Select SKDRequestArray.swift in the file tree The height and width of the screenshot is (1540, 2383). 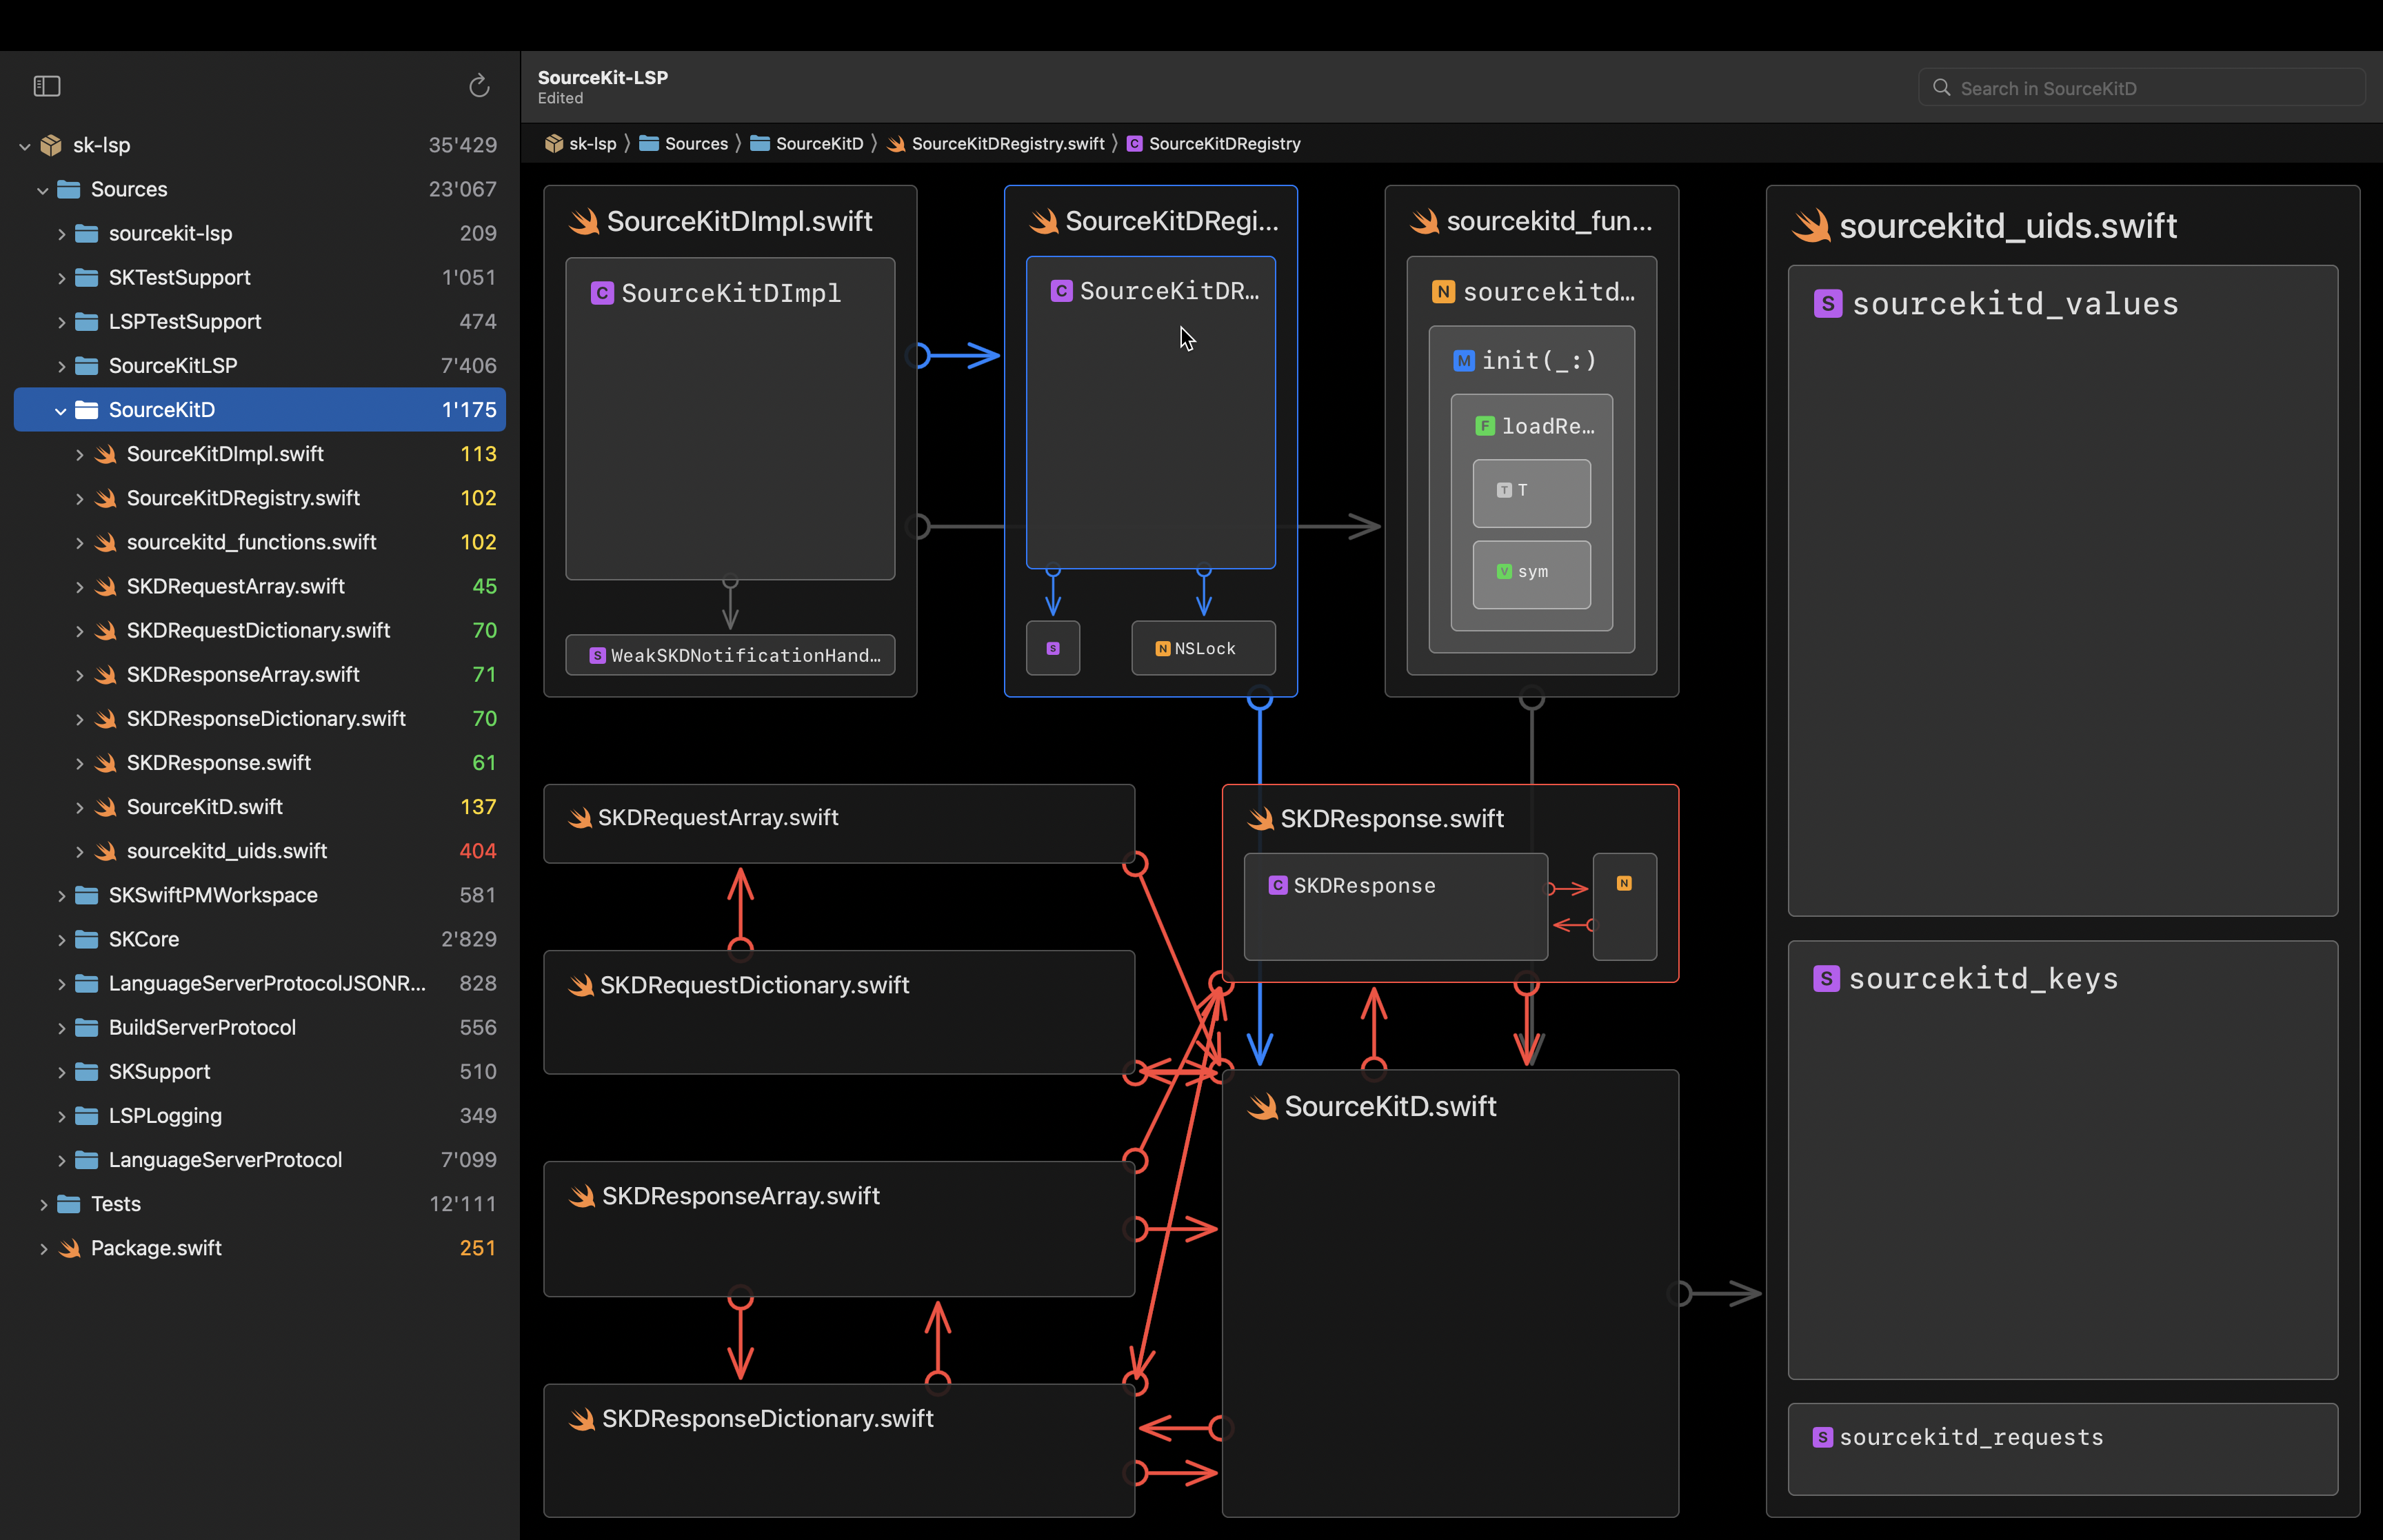click(x=260, y=586)
